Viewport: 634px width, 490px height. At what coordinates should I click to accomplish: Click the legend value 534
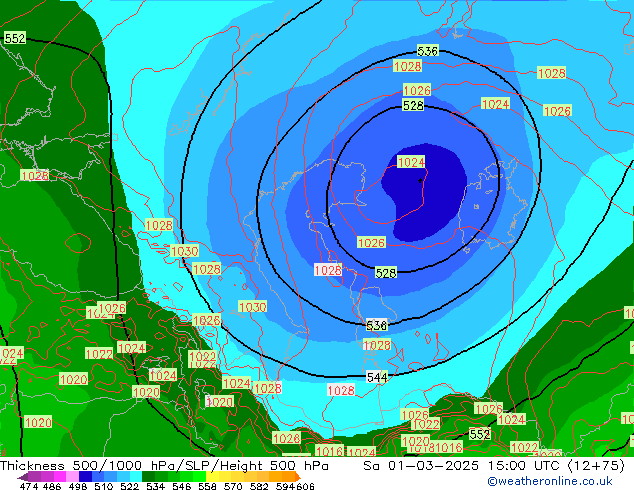[155, 486]
